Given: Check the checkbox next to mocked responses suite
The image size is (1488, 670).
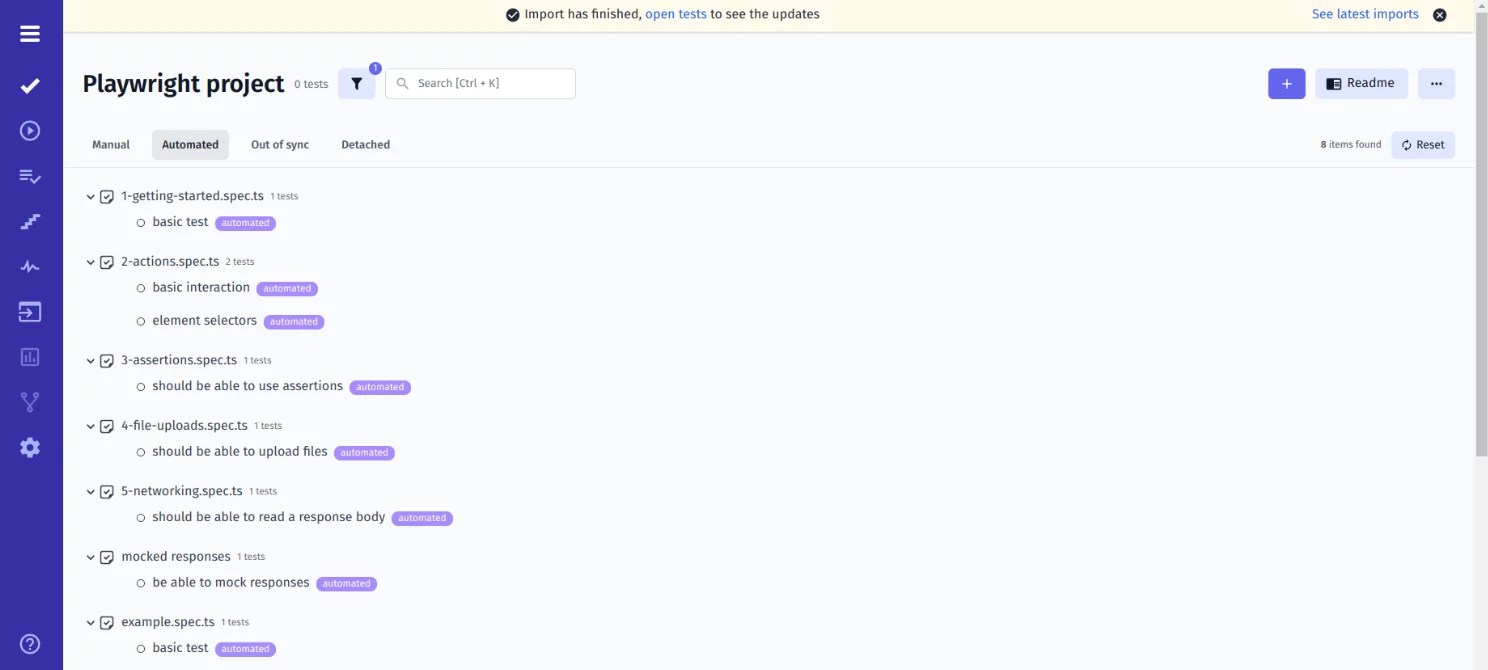Looking at the screenshot, I should [107, 556].
